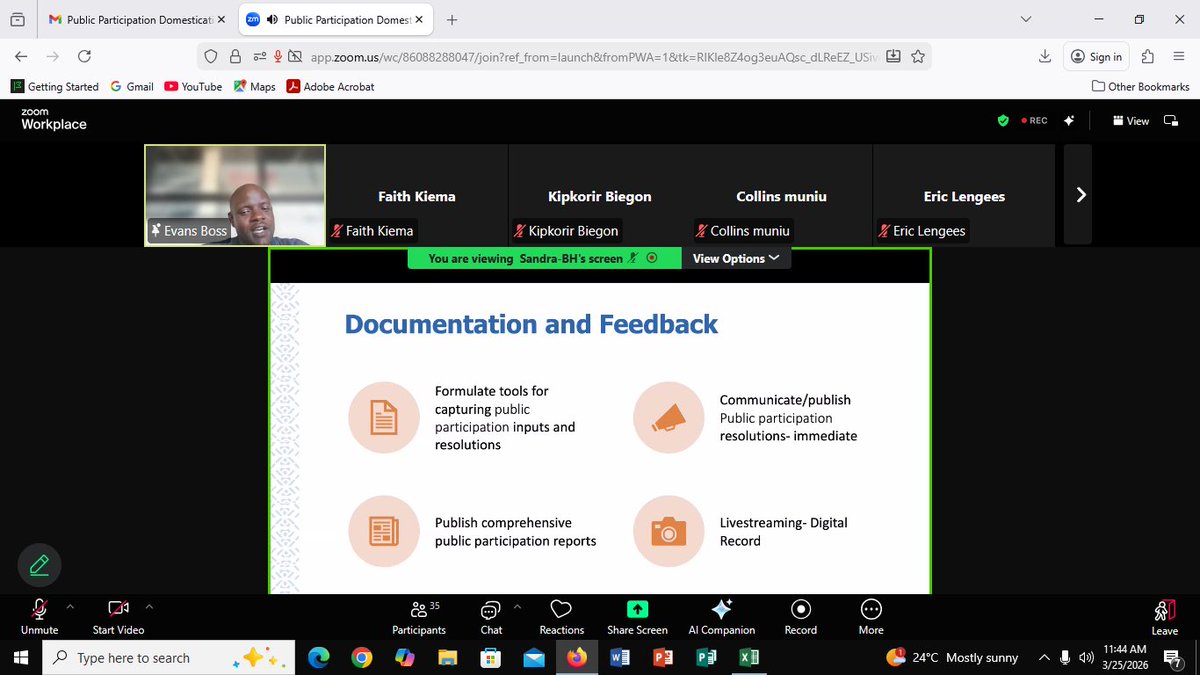Open the Windows Start menu

click(x=20, y=658)
